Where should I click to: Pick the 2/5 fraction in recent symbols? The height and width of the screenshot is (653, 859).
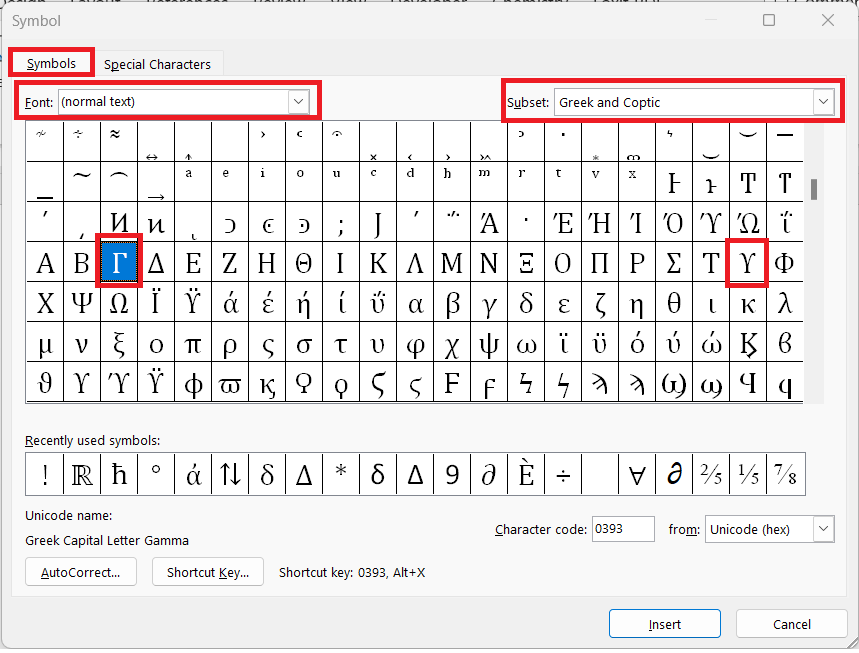(711, 474)
